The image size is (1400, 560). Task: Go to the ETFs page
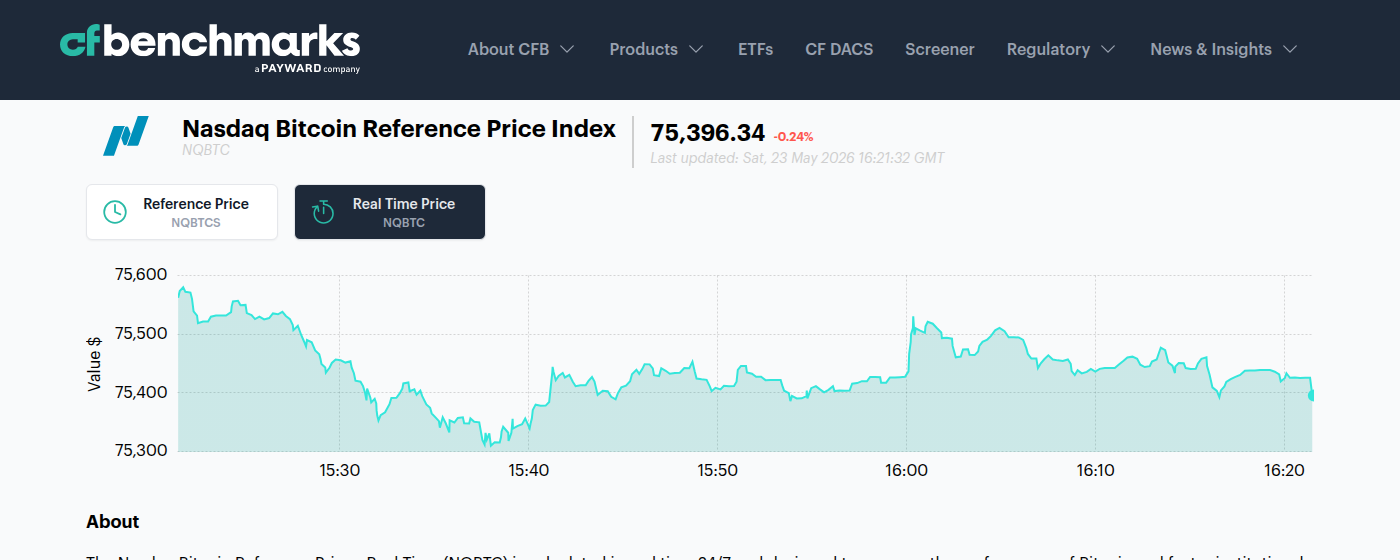click(x=755, y=49)
